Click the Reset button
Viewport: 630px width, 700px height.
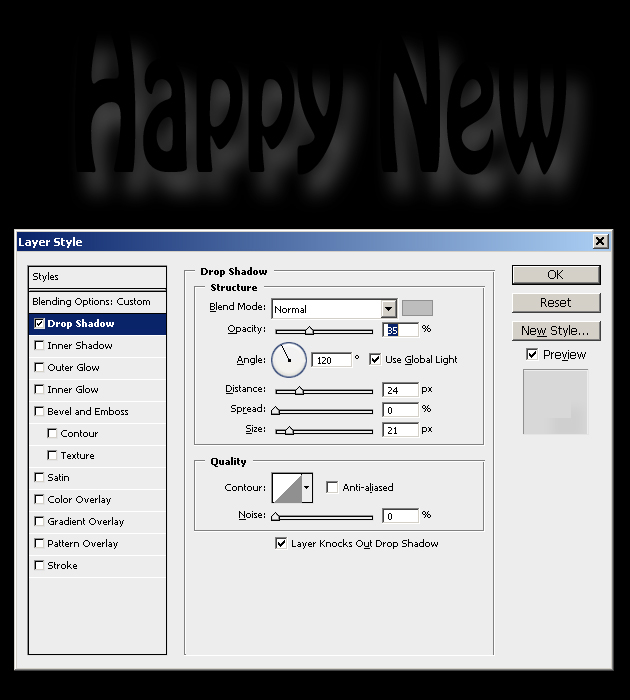tap(556, 303)
